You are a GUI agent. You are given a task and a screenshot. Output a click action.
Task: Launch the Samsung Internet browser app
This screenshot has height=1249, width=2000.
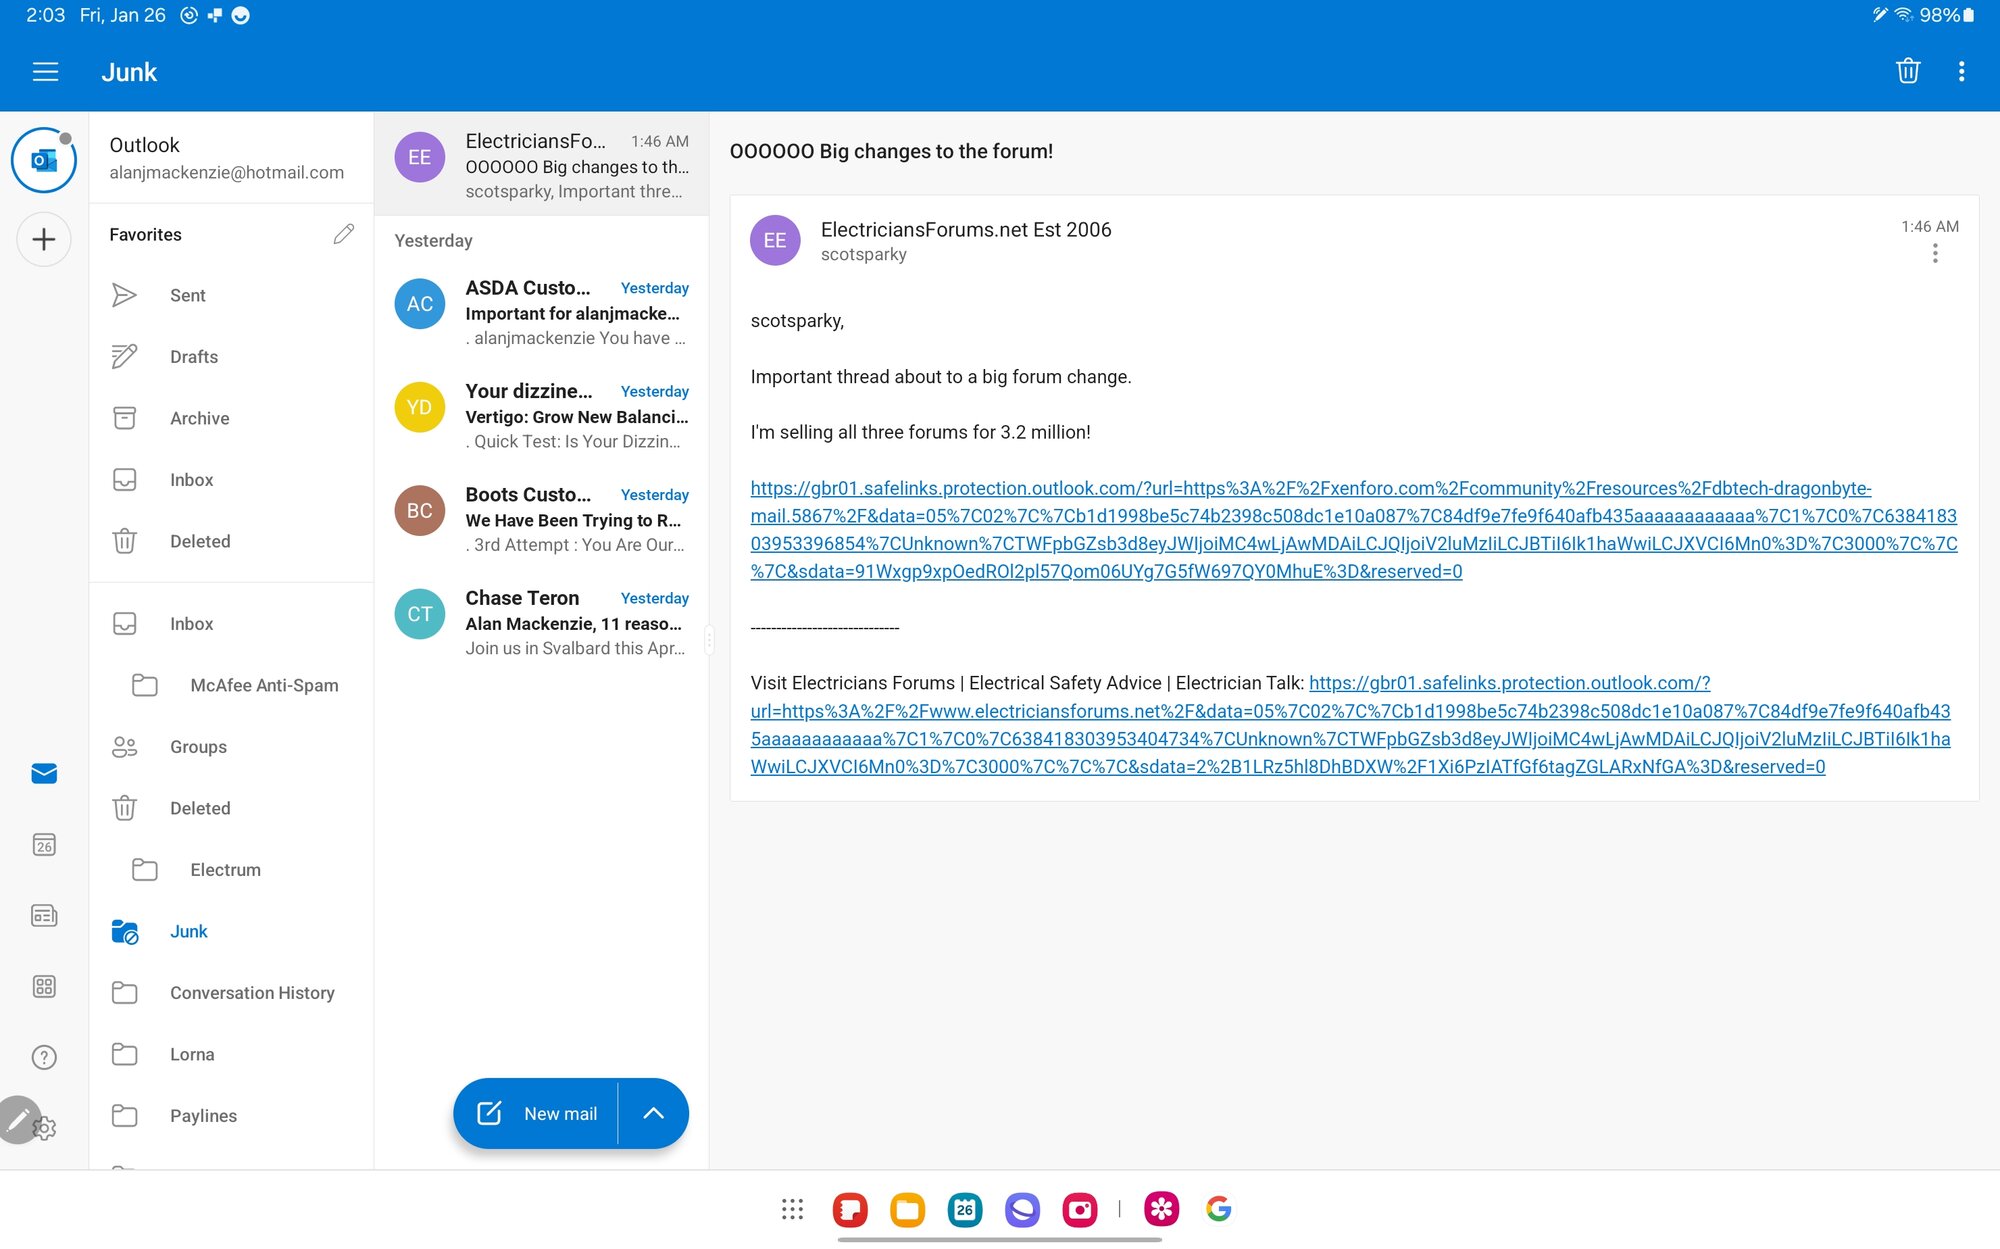tap(1022, 1209)
